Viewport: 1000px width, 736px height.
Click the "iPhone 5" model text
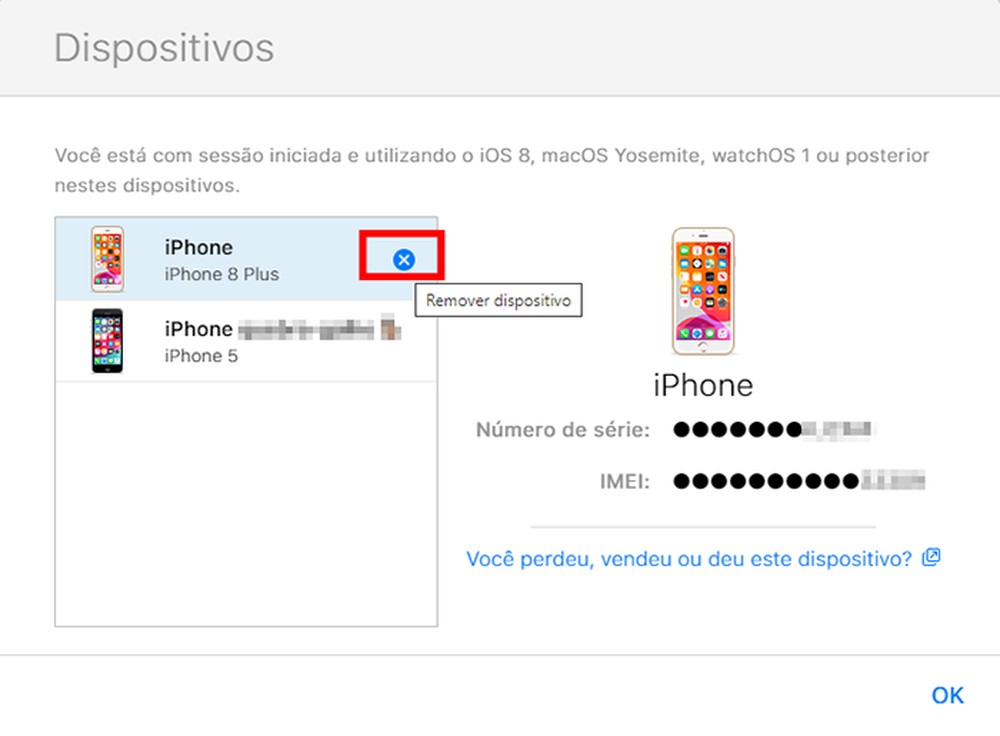(201, 356)
